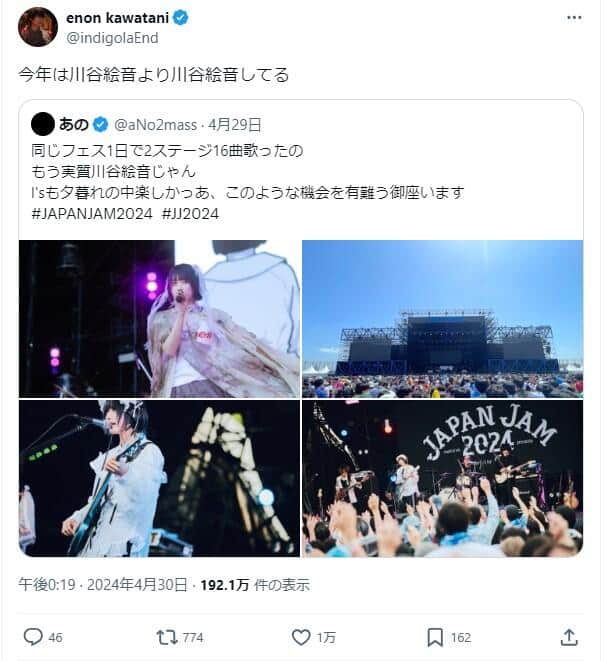This screenshot has width=604, height=661.
Task: Click the repost arrows icon
Action: pyautogui.click(x=167, y=637)
